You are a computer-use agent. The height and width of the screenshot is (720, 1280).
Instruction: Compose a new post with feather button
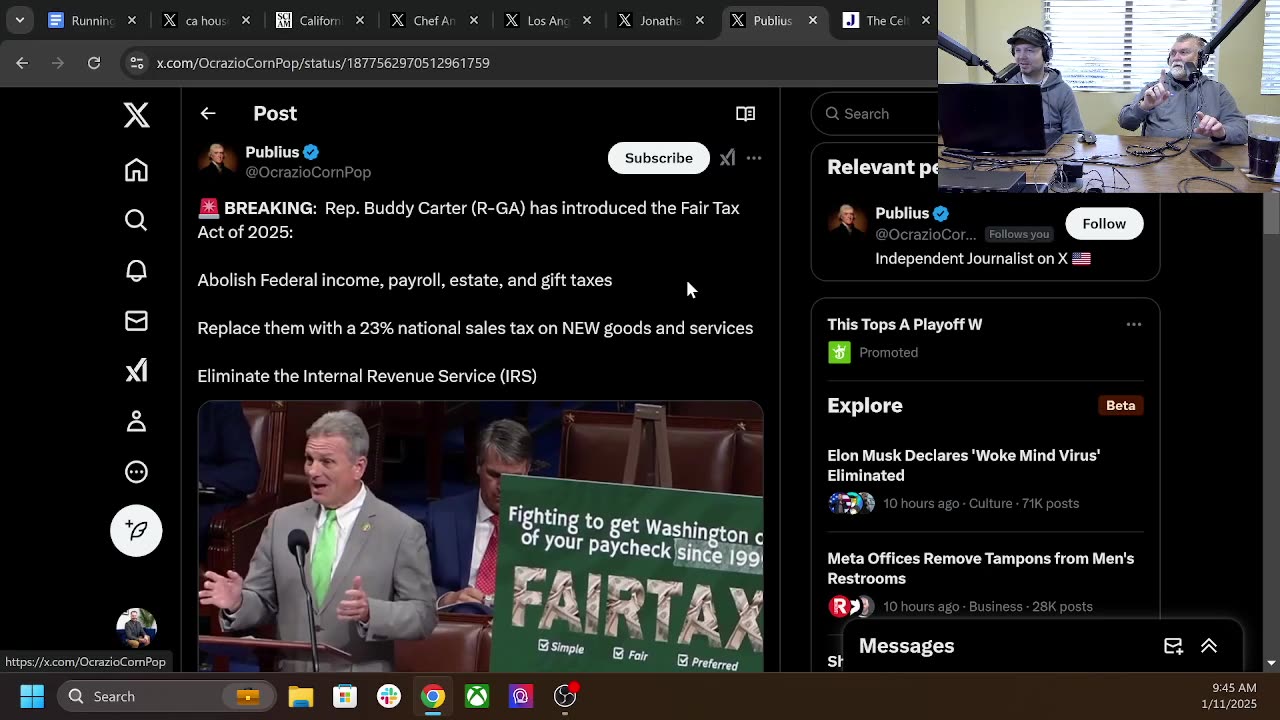click(x=136, y=530)
